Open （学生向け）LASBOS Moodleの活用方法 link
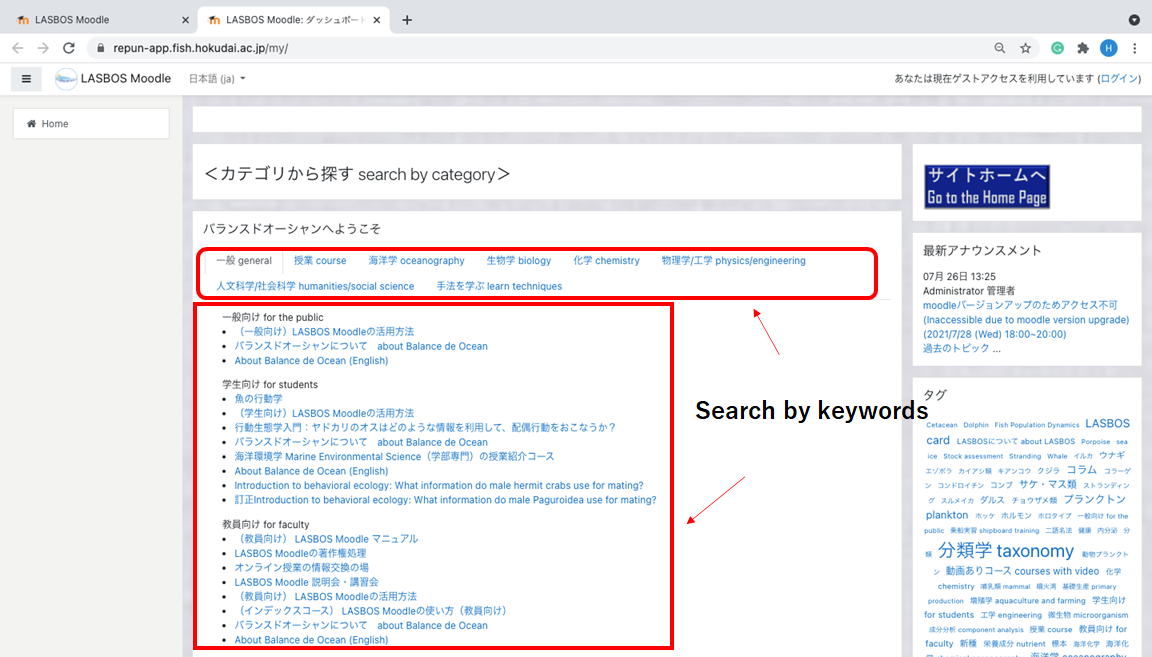Image resolution: width=1152 pixels, height=657 pixels. point(324,414)
